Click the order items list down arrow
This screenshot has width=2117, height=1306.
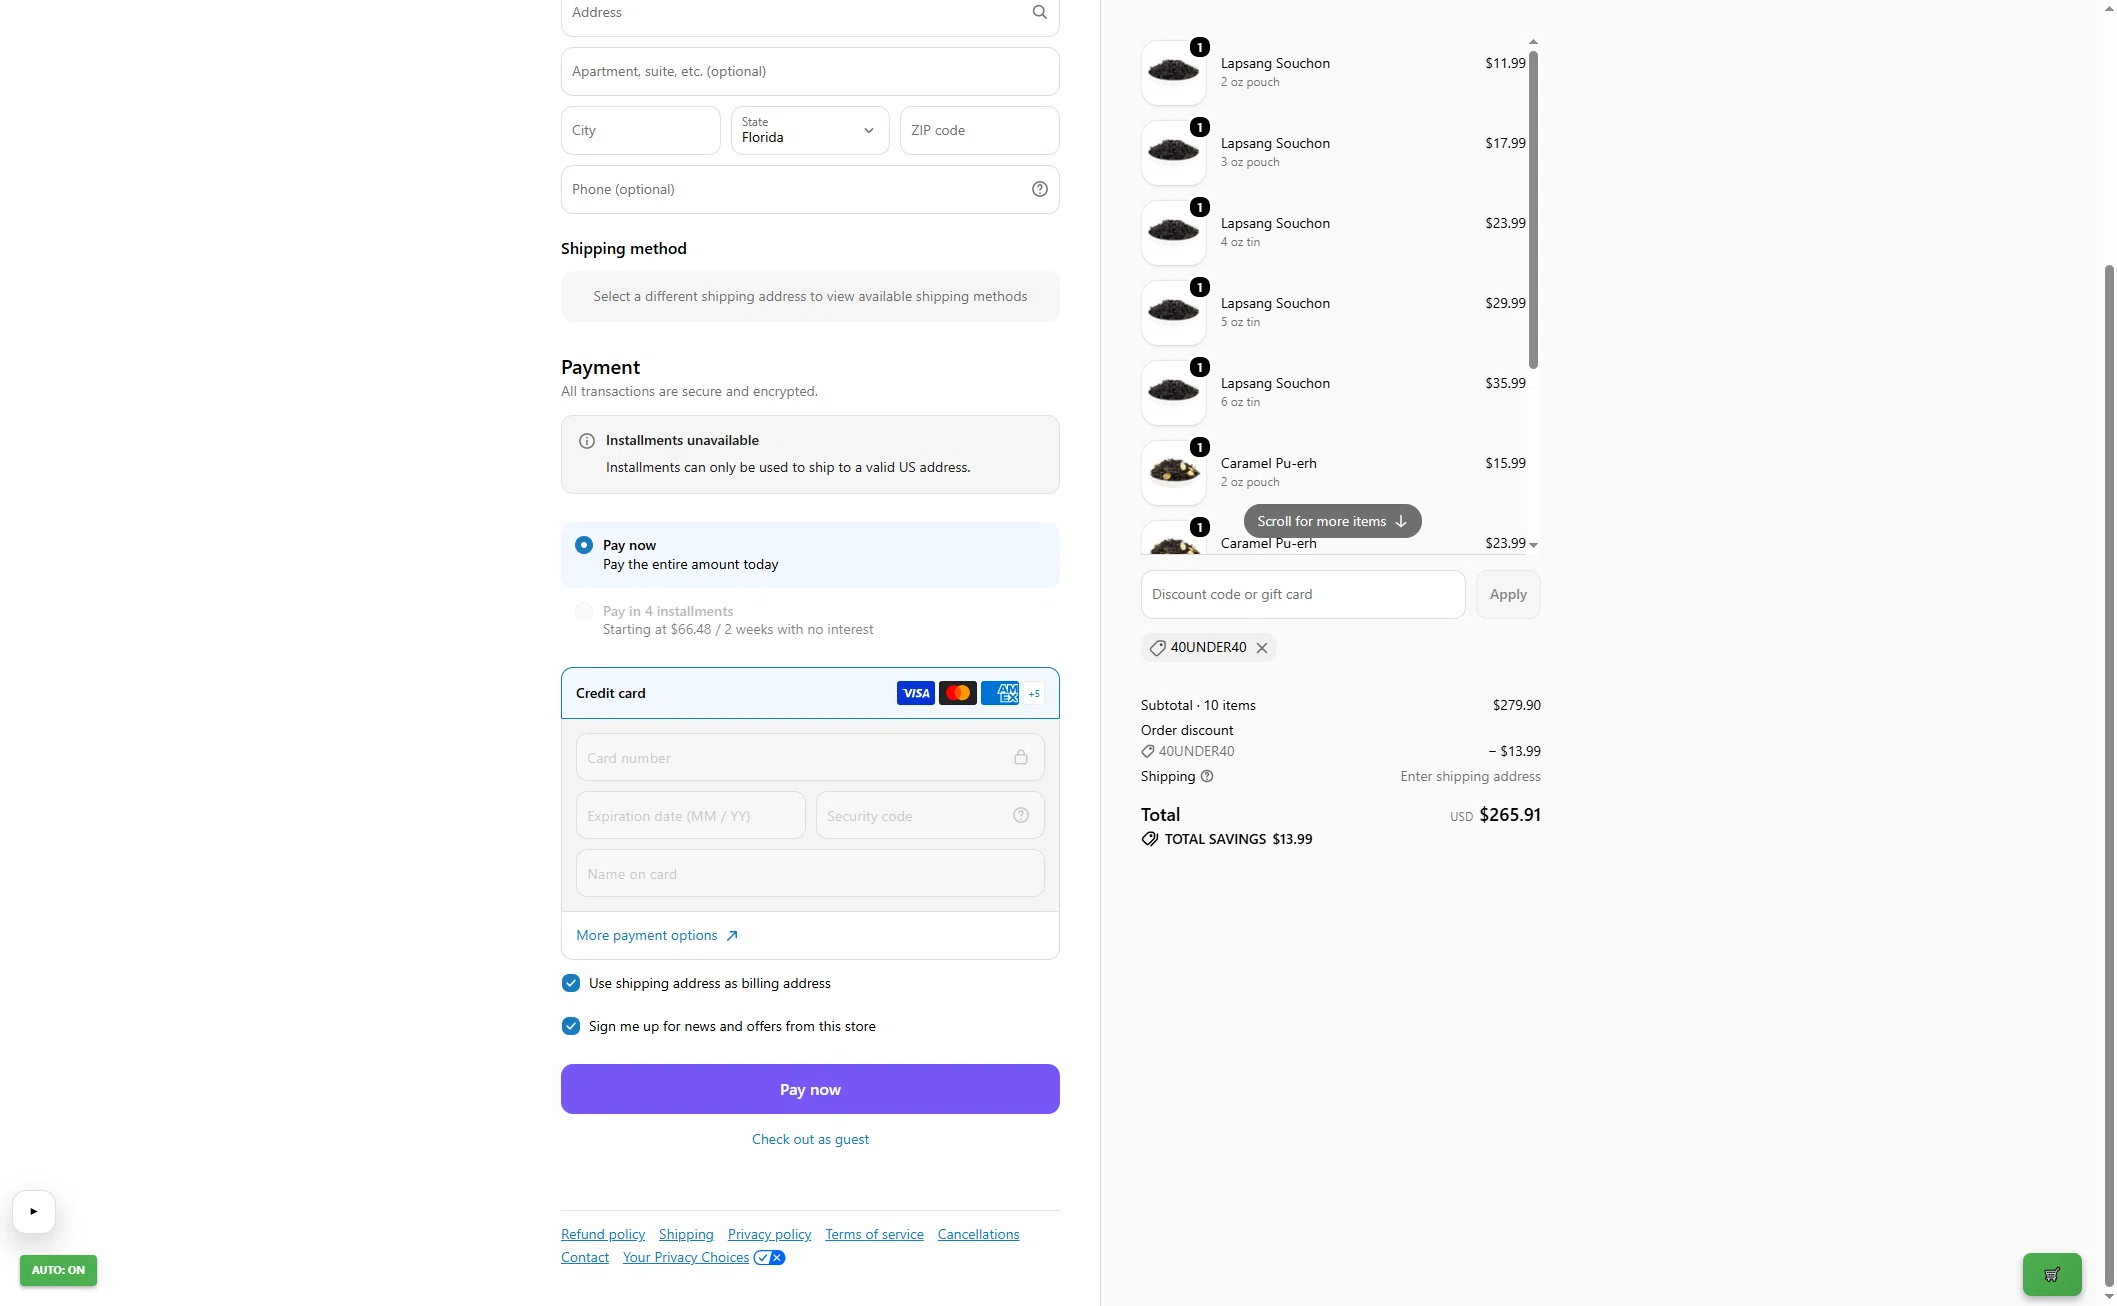click(1533, 545)
